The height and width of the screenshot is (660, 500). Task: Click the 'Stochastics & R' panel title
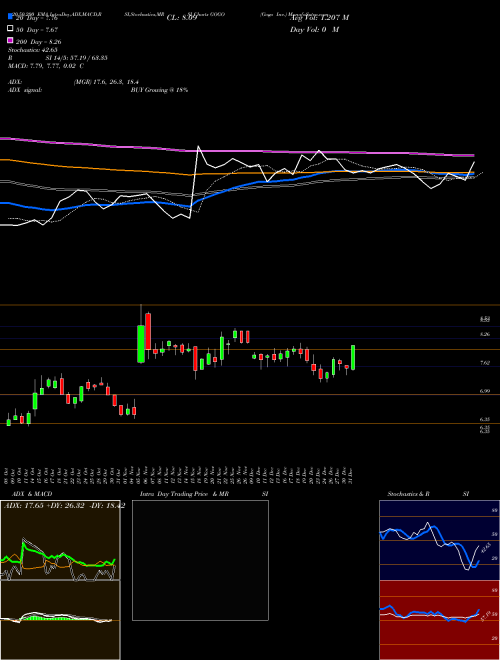409,494
